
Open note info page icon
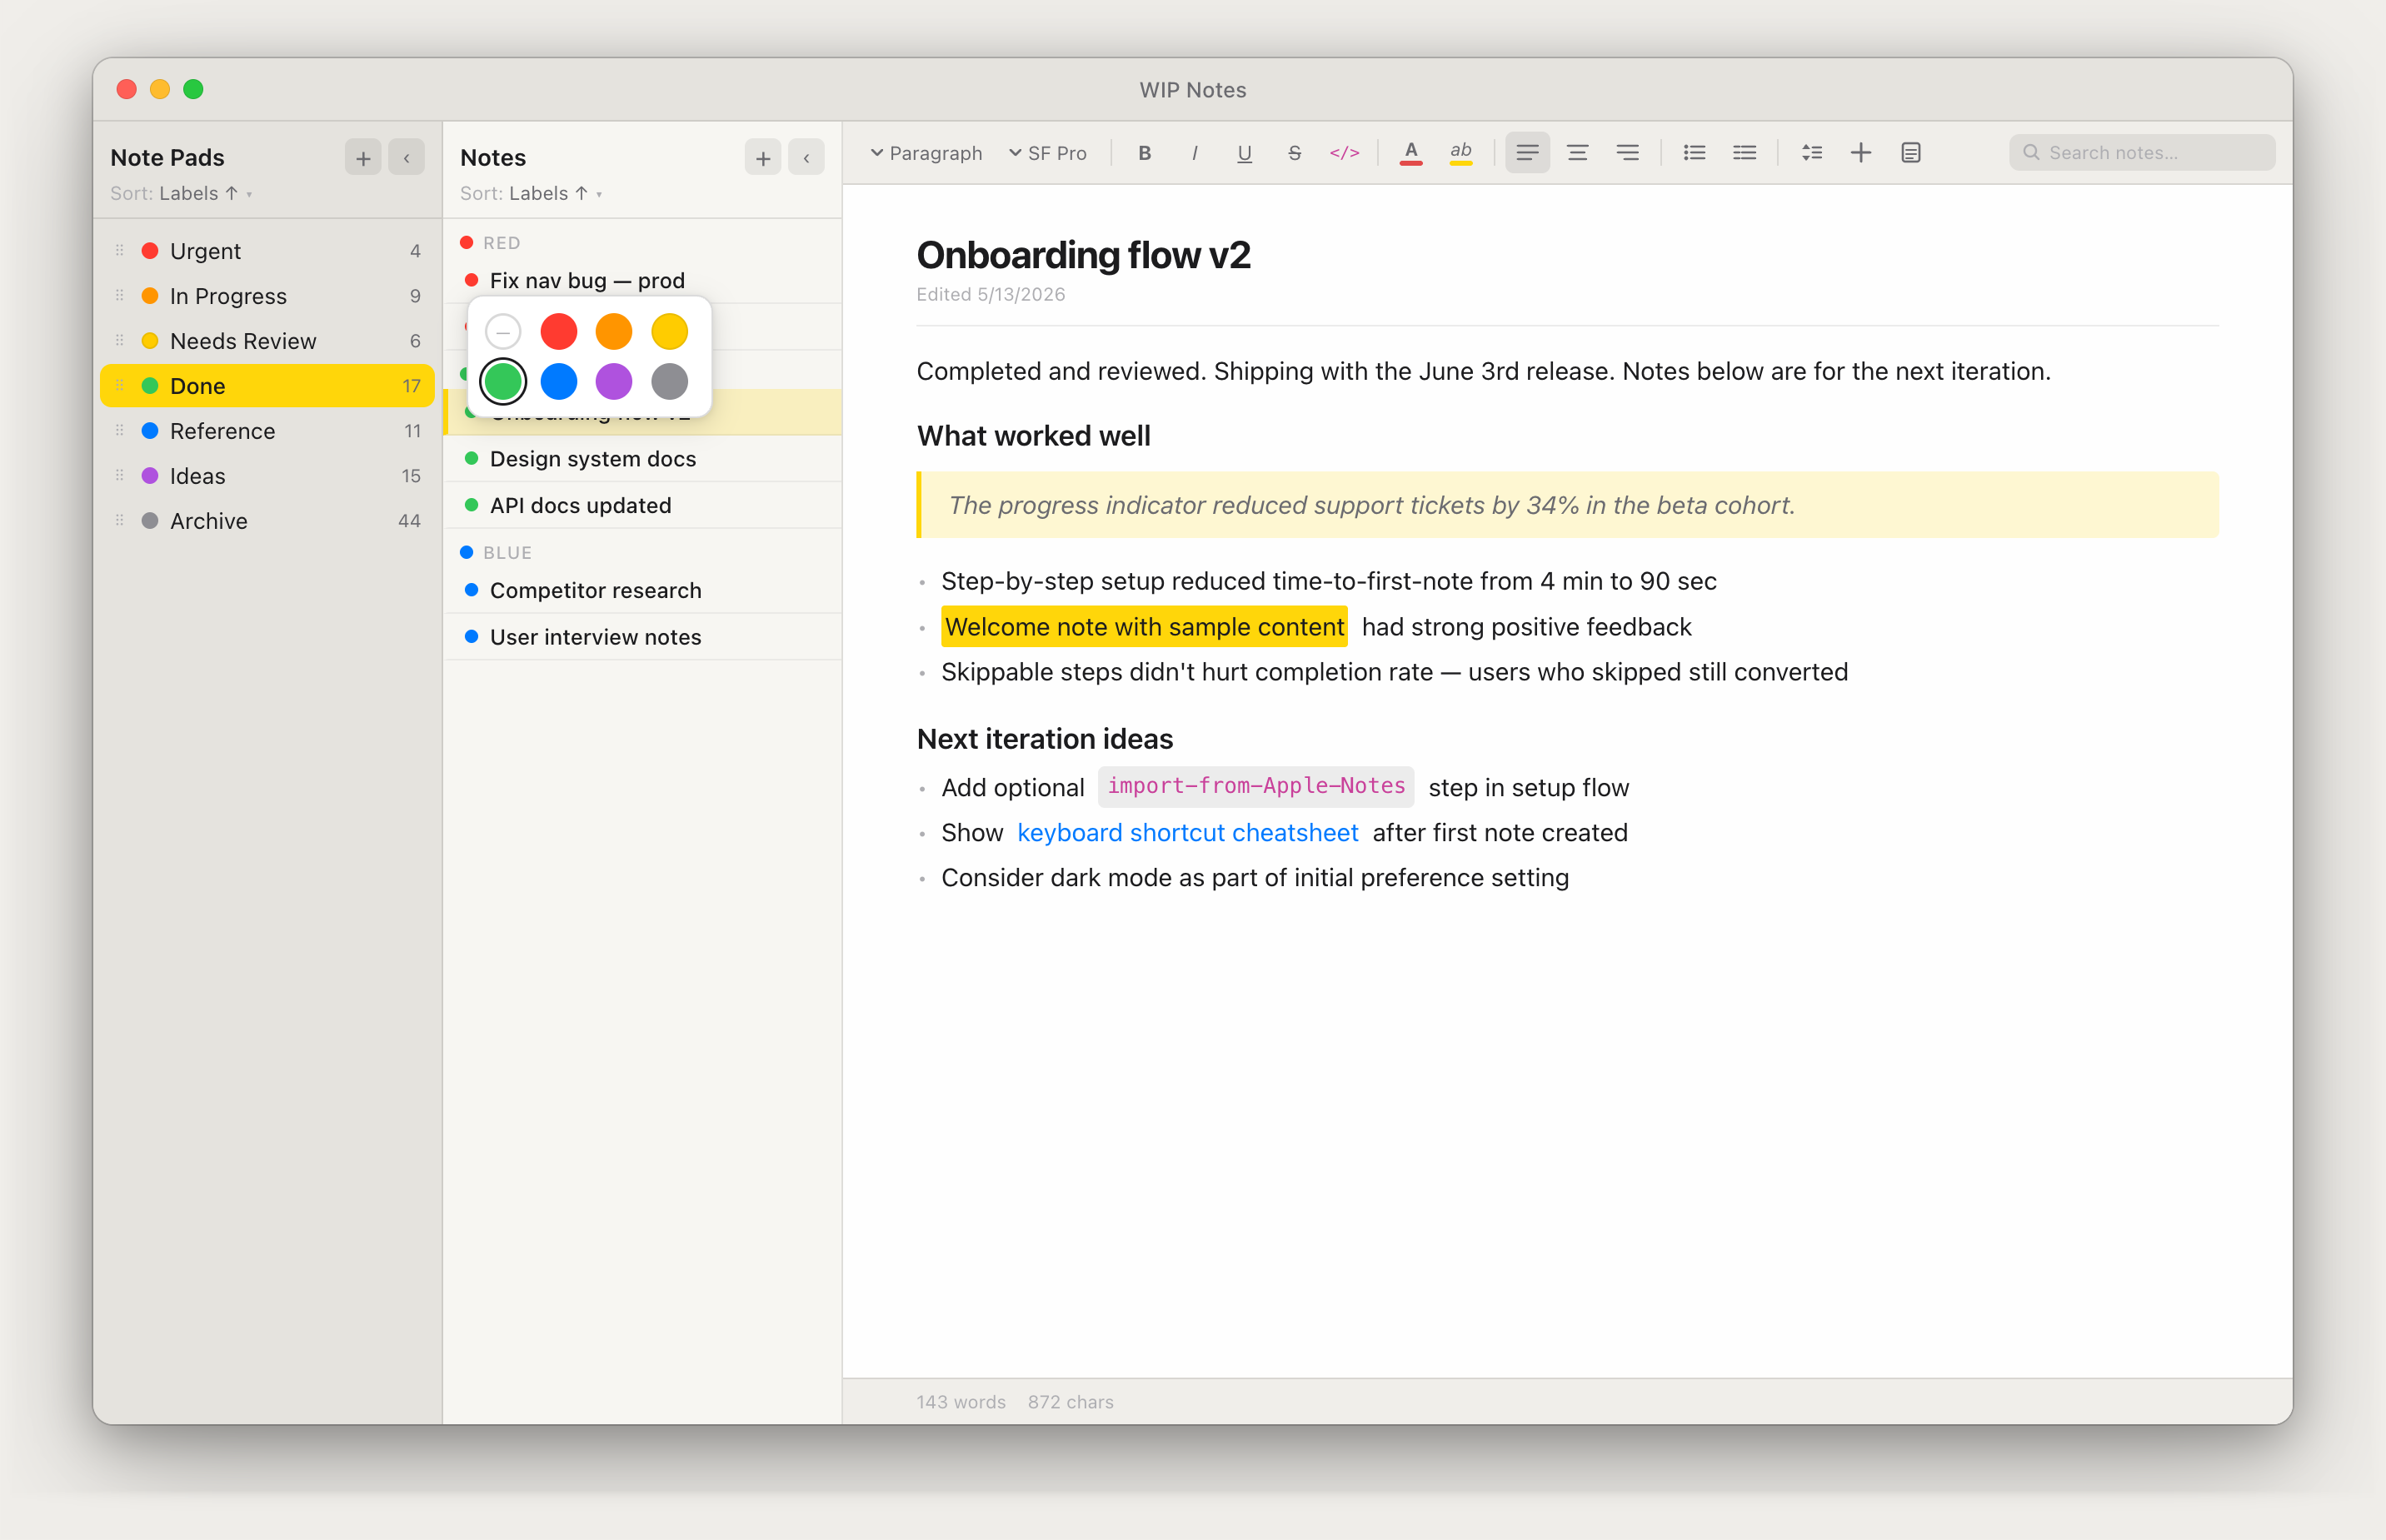tap(1911, 153)
